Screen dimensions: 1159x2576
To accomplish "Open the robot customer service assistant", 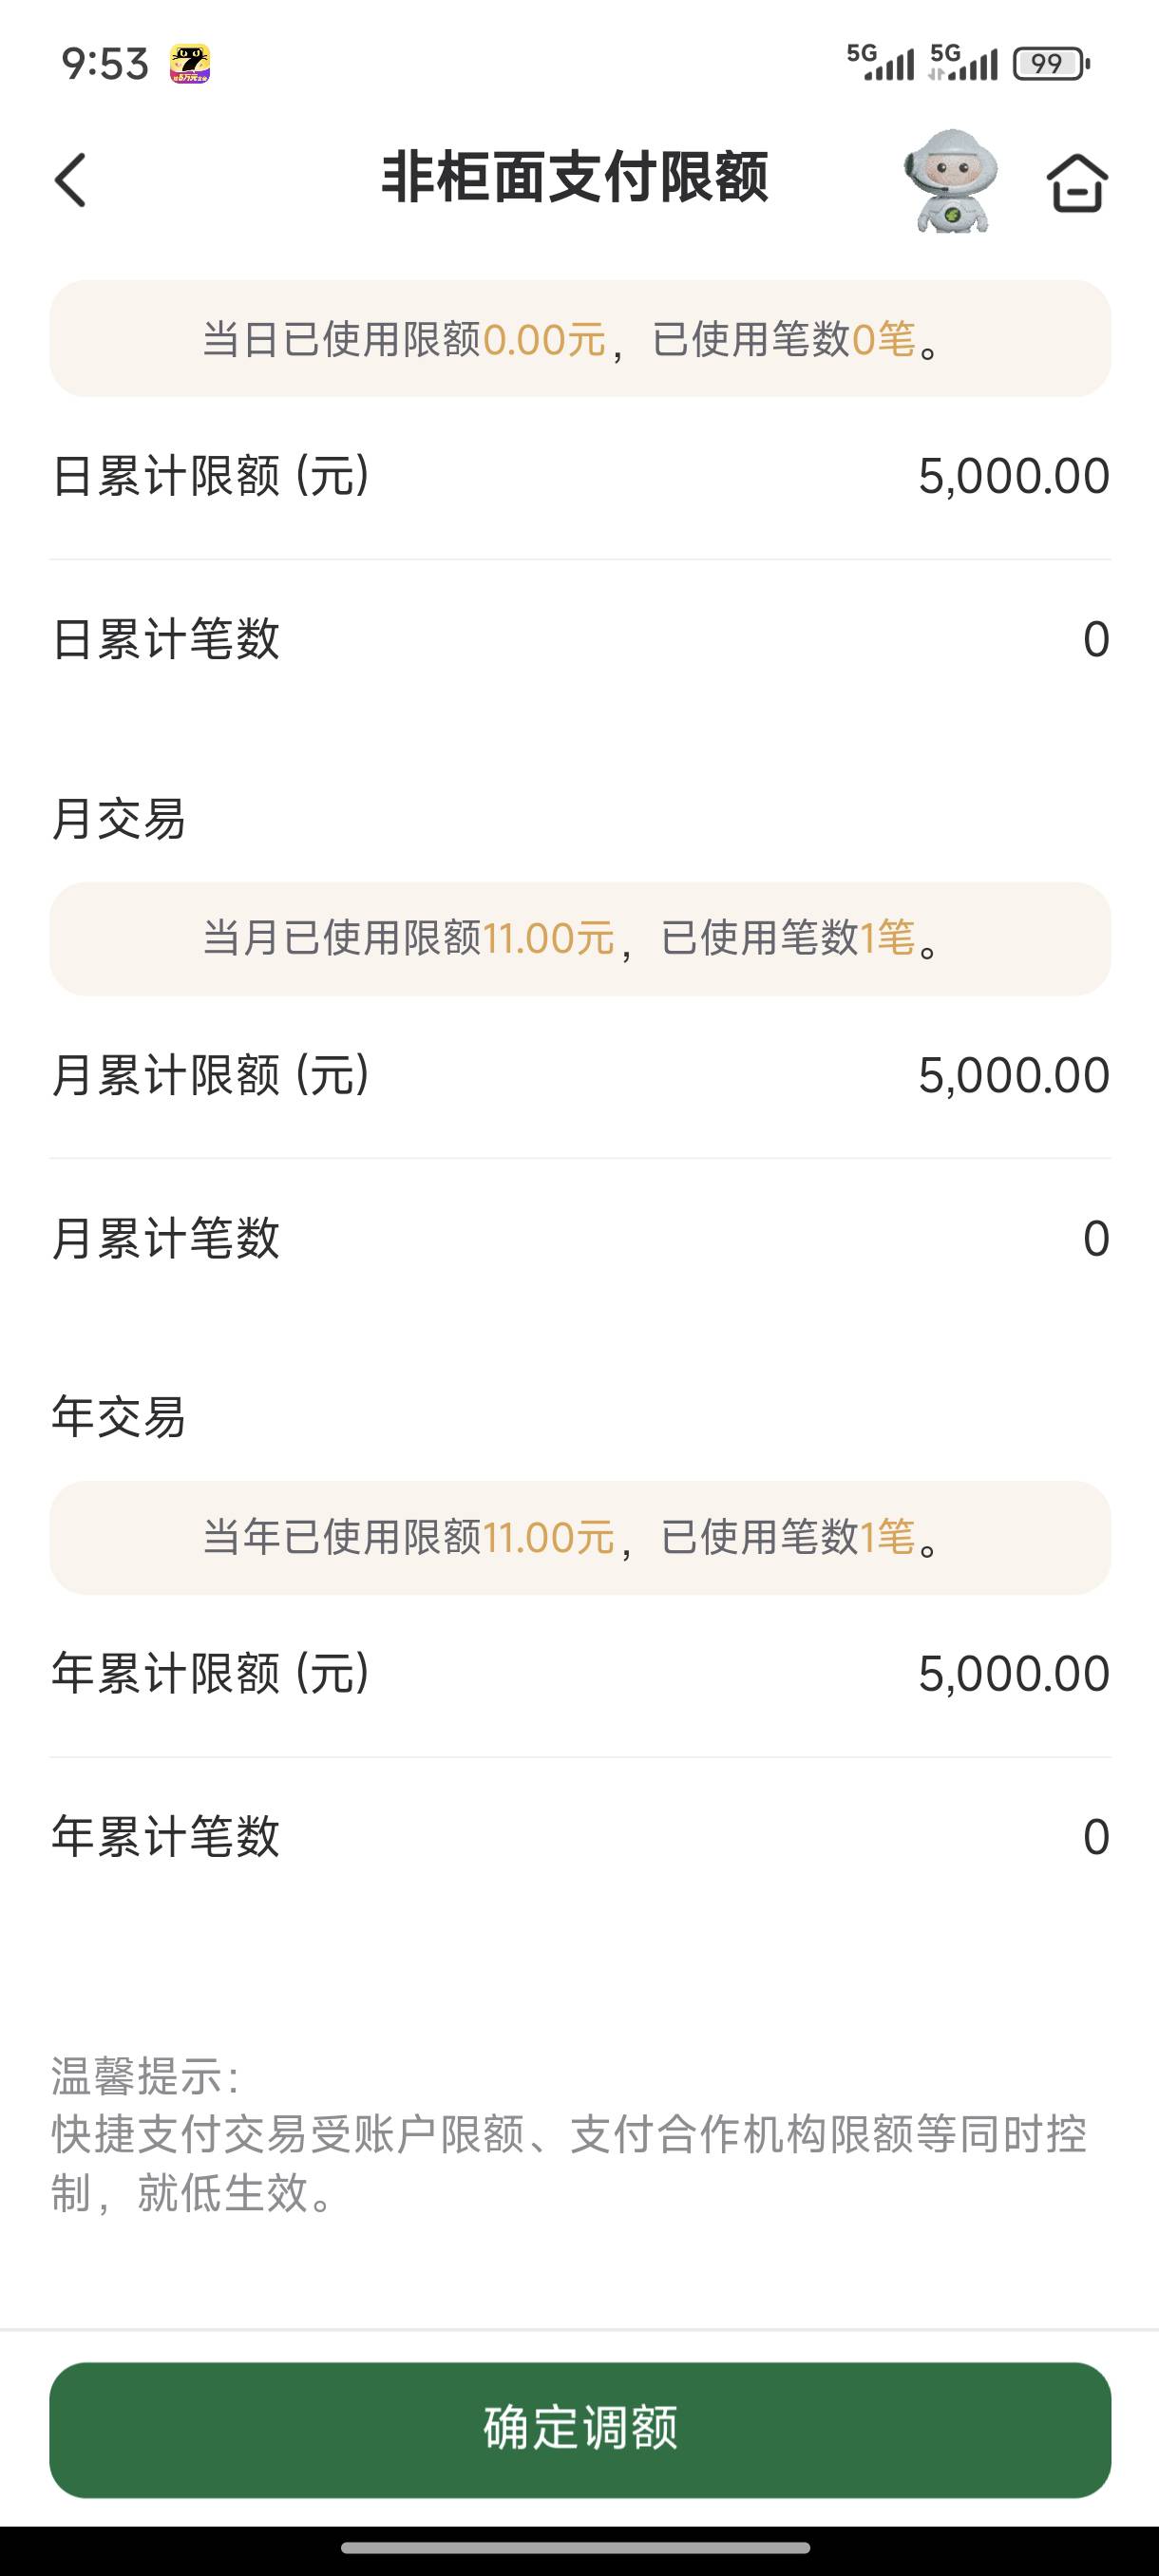I will click(x=950, y=181).
